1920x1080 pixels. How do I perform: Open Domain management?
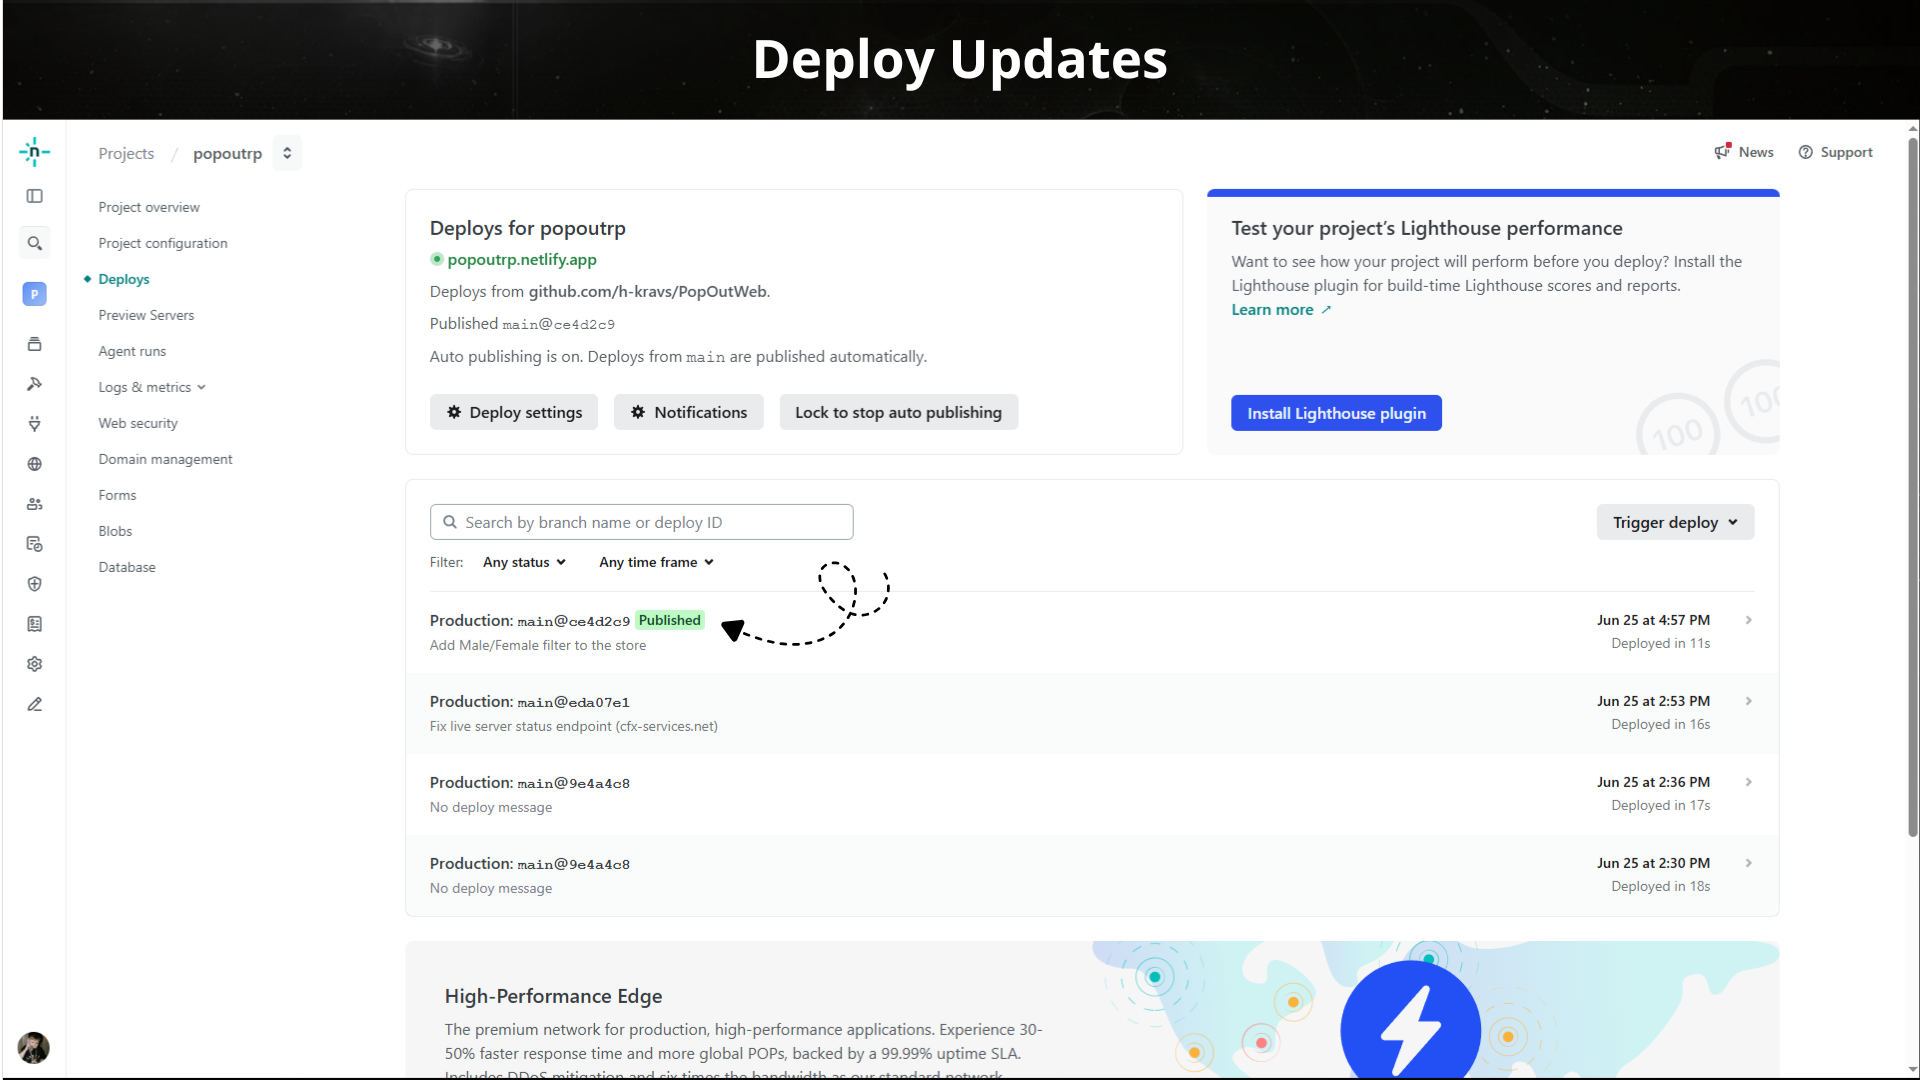[165, 459]
